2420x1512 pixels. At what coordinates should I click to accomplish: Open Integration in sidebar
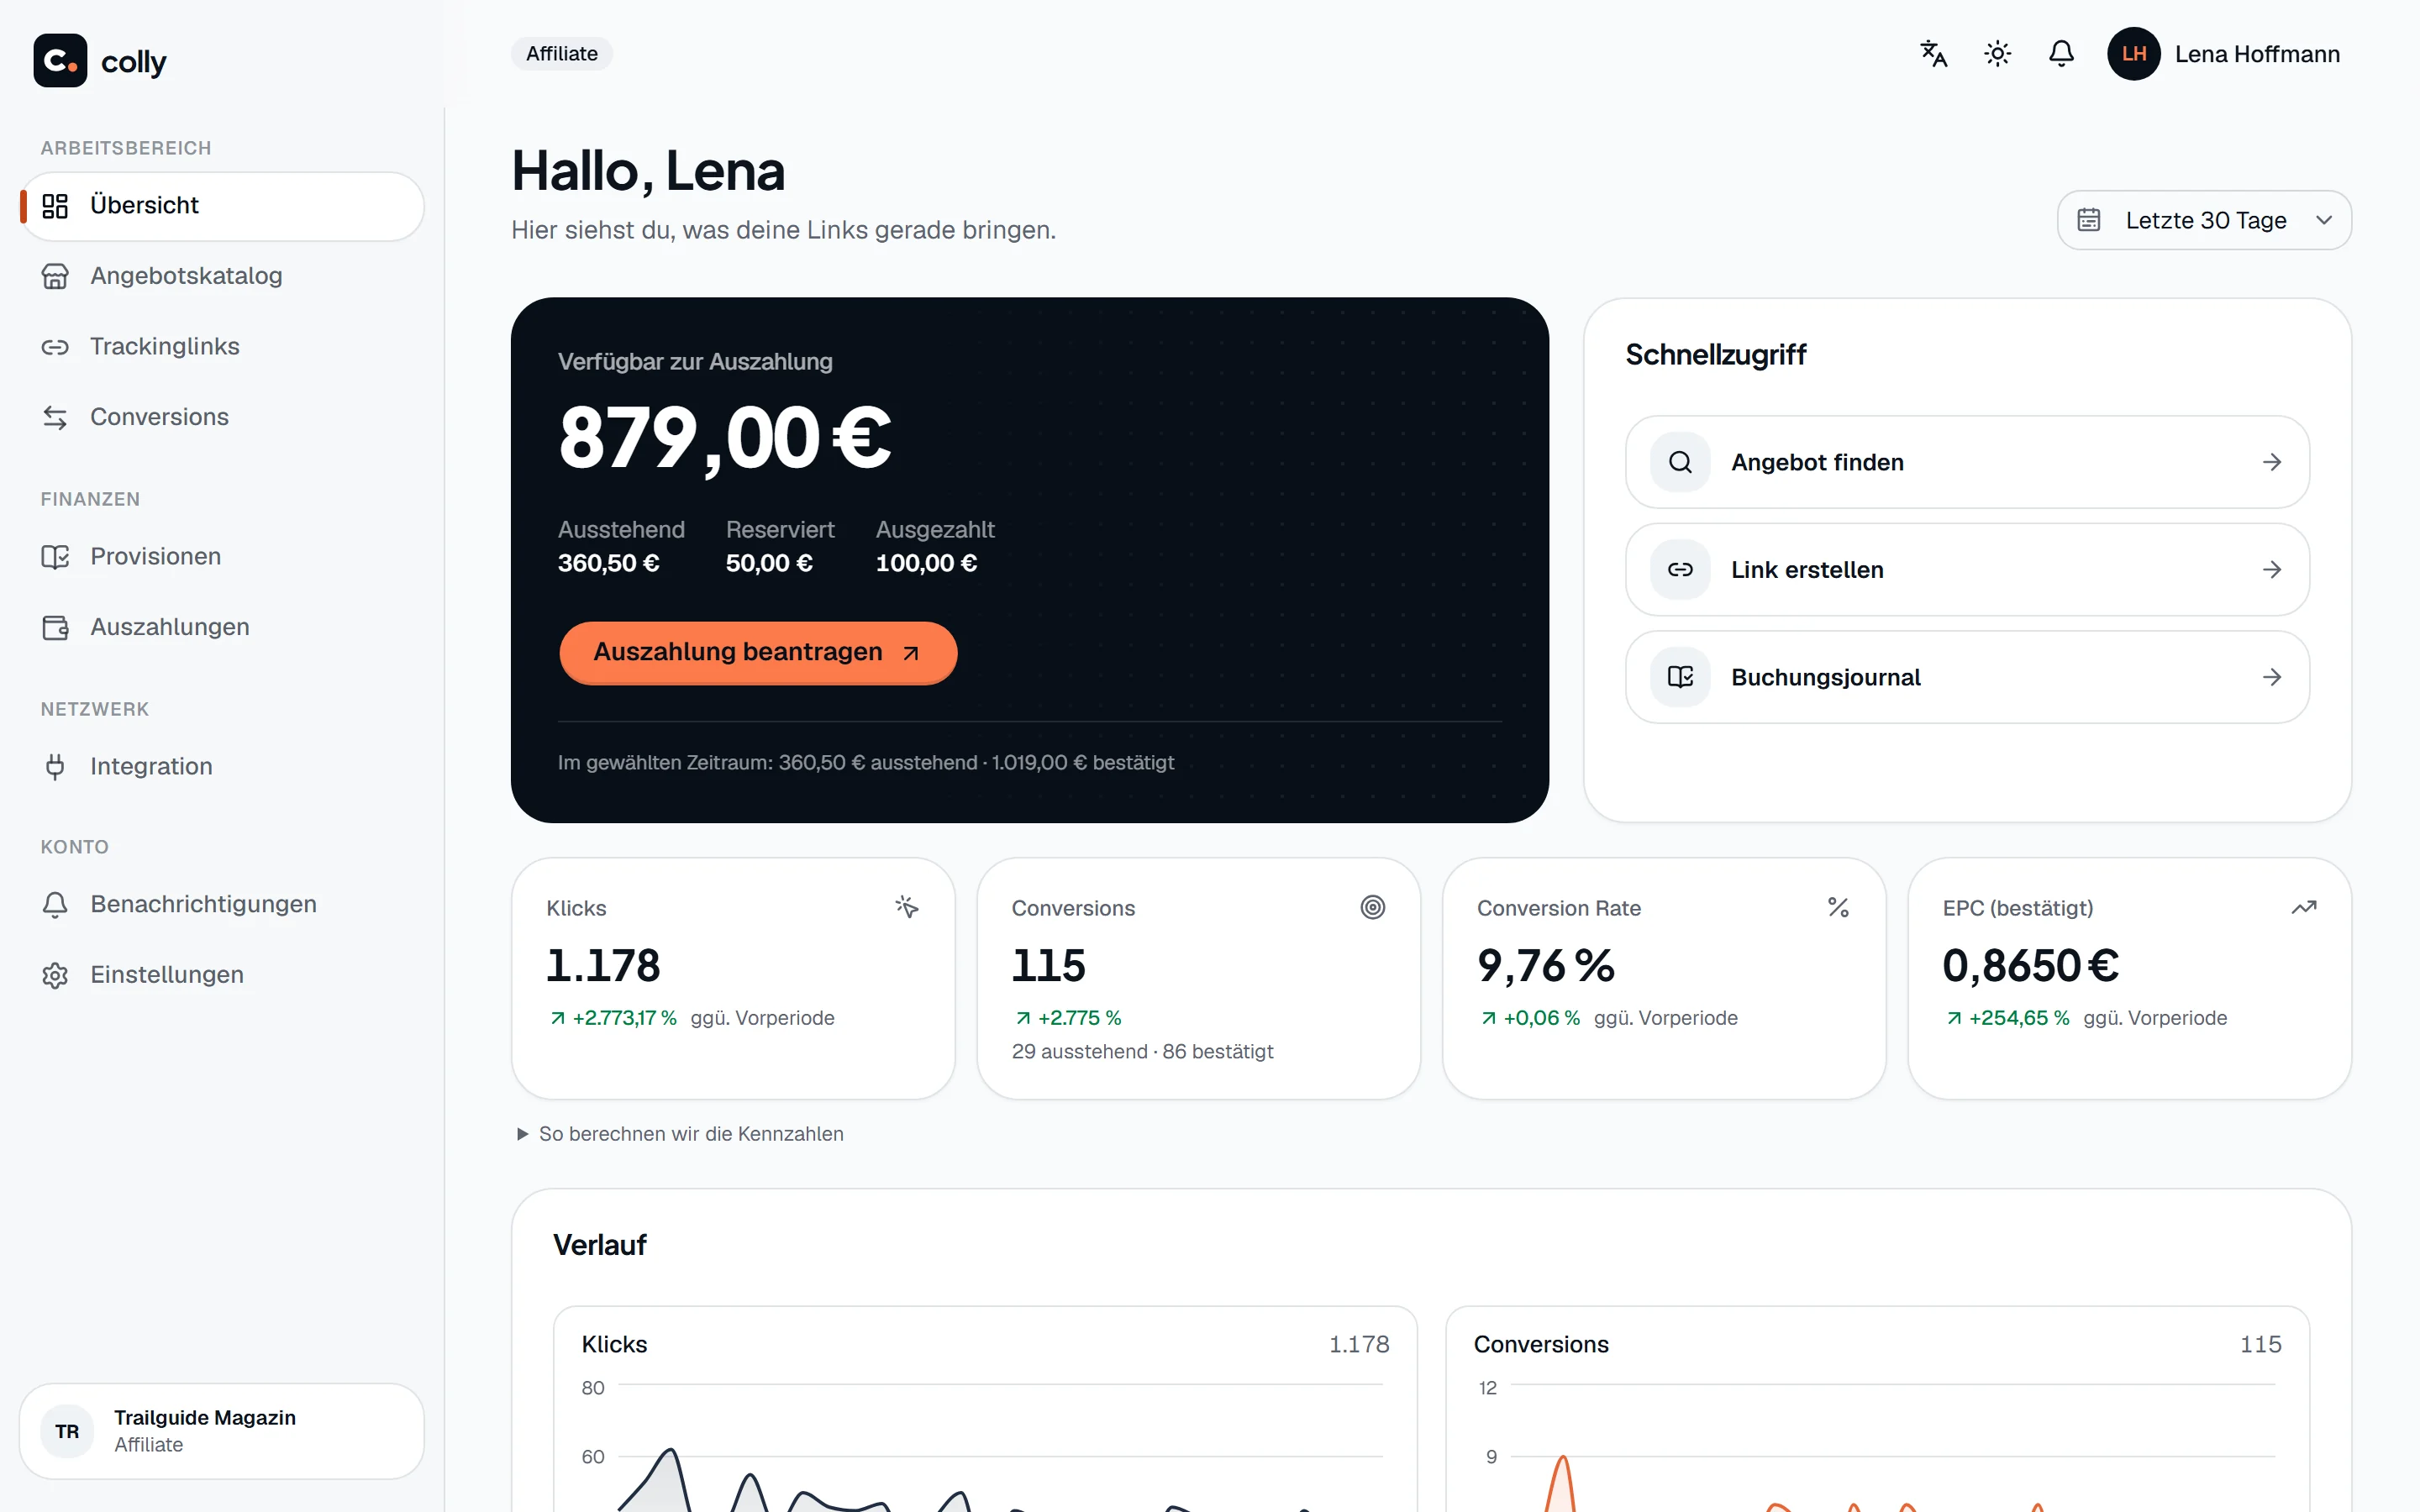coord(222,766)
